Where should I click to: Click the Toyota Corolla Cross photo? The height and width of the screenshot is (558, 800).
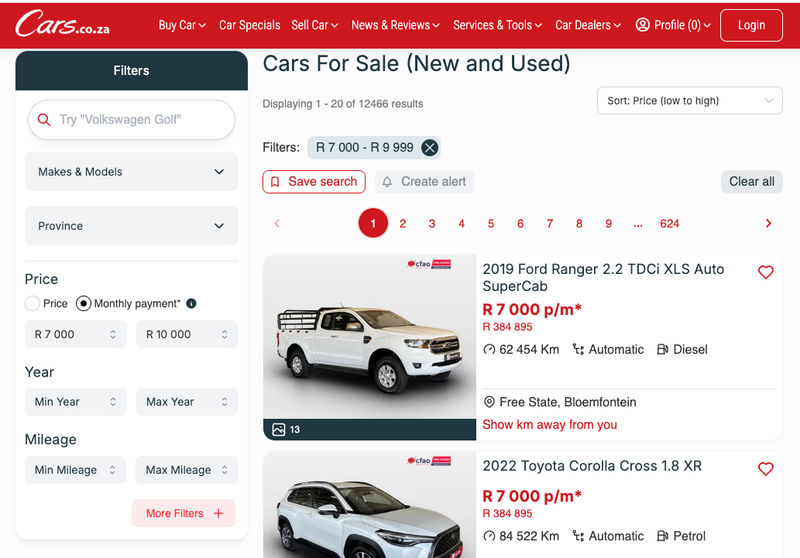pos(369,505)
